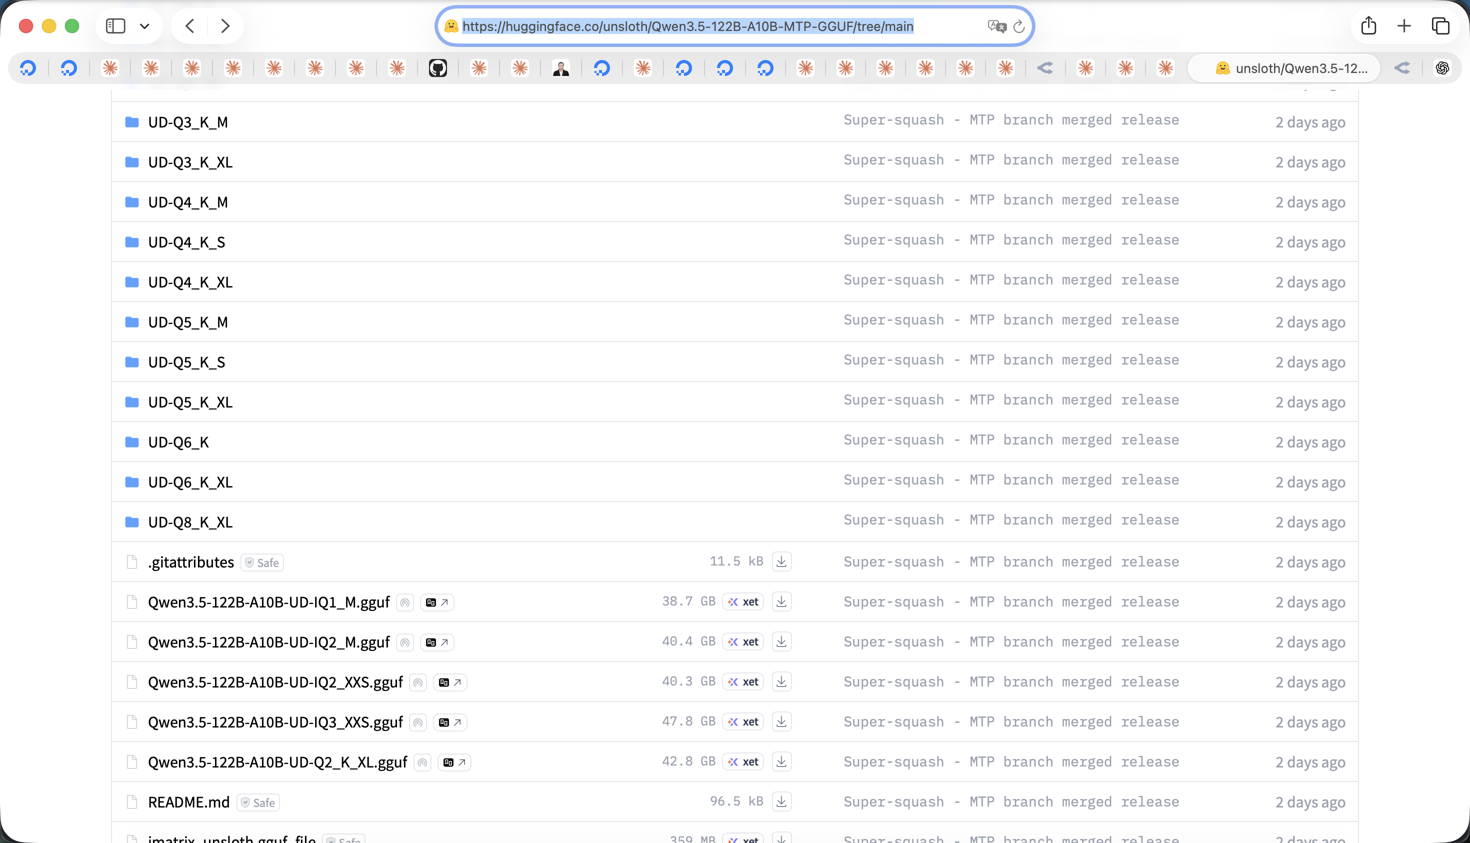
Task: Open the Qwen3.5-122B-A10B-UD-Q2_K_XL.gguf file page
Action: coord(278,762)
